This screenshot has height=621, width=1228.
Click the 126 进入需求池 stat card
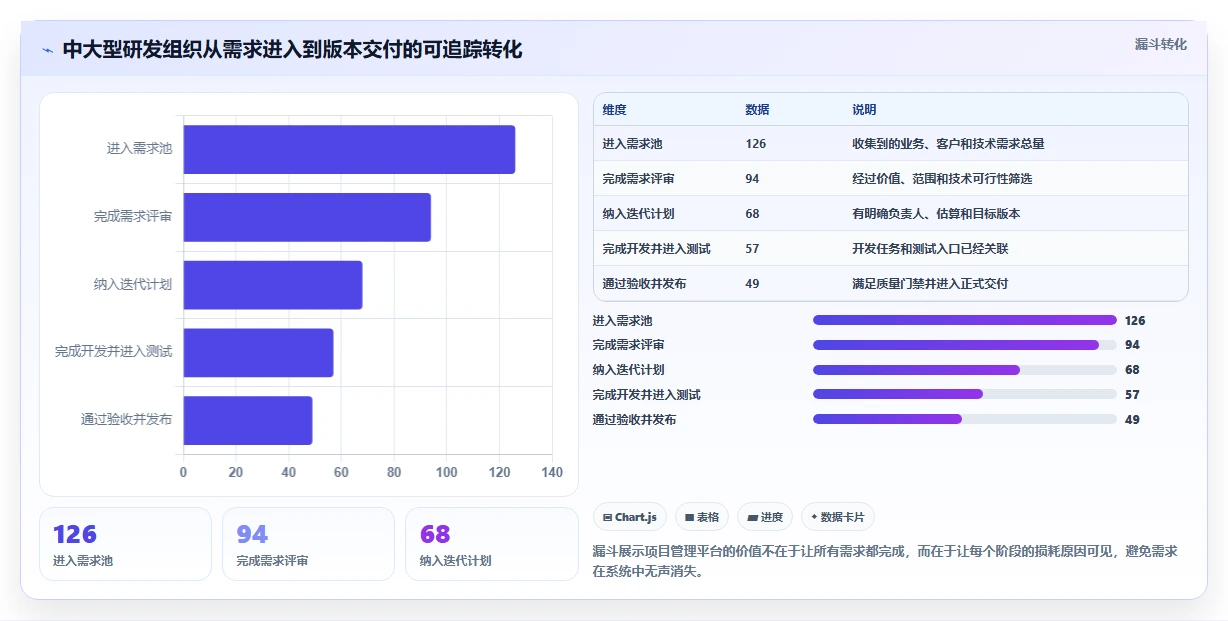[125, 544]
